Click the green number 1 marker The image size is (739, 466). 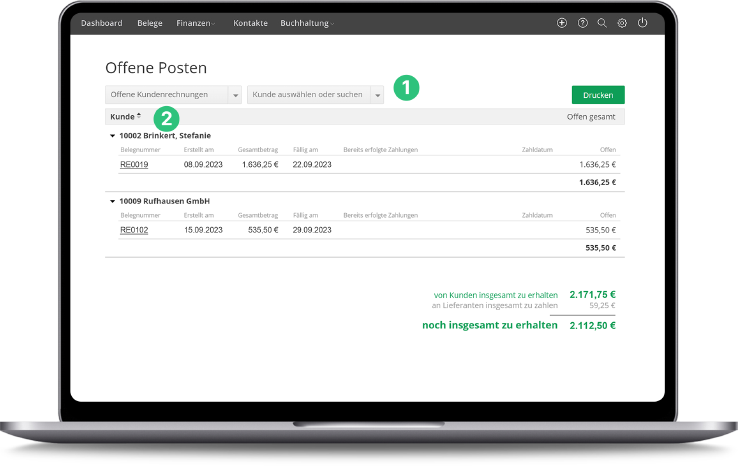click(x=404, y=88)
